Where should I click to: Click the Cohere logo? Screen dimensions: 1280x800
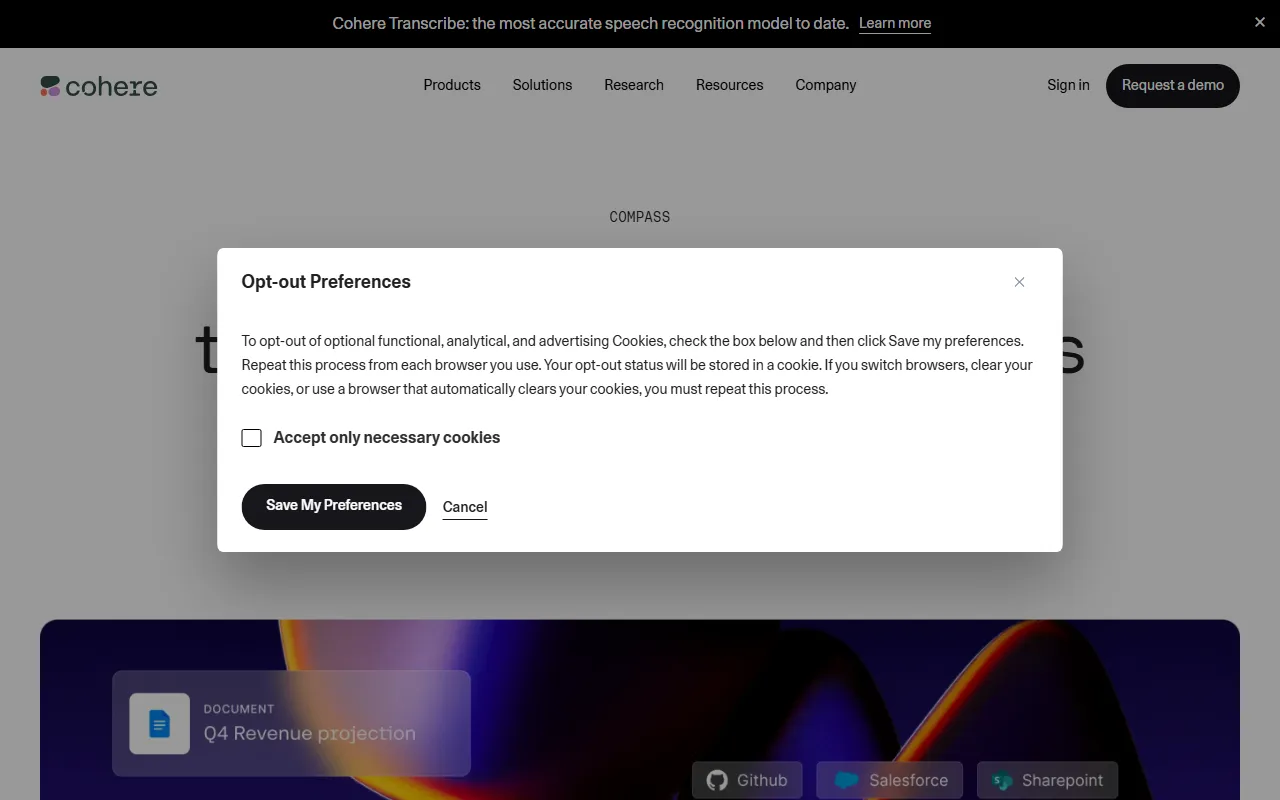pos(99,86)
